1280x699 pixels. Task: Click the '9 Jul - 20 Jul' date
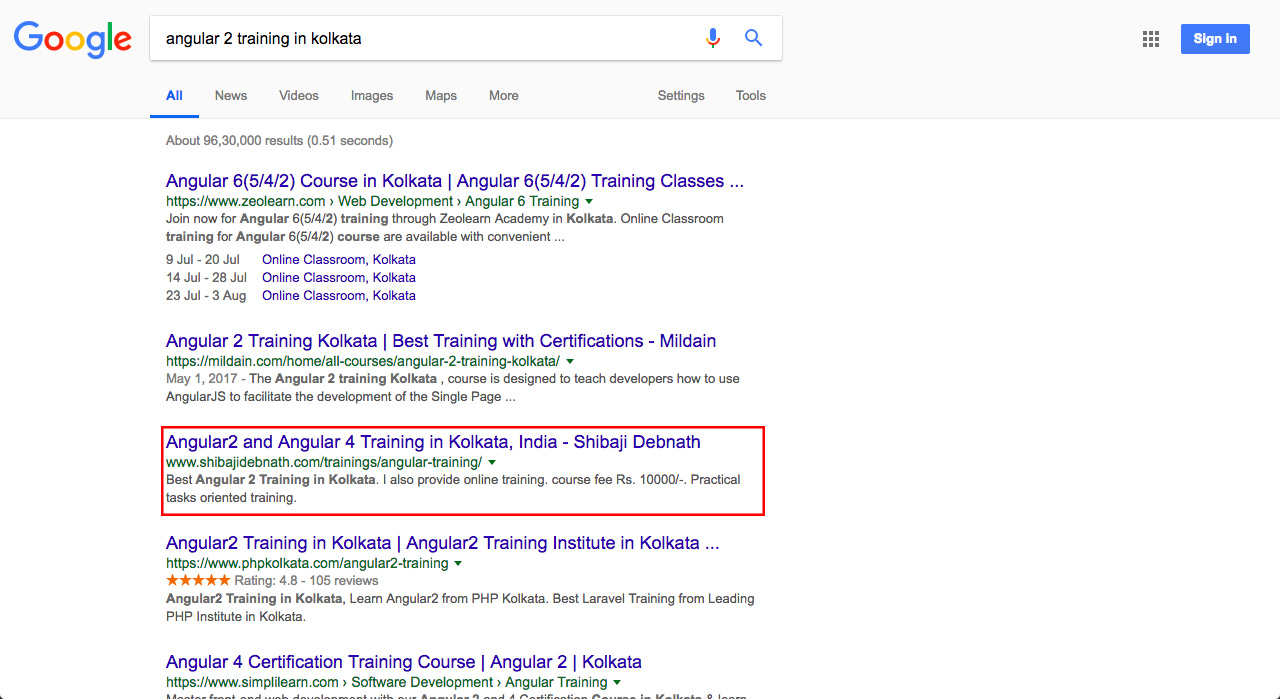pyautogui.click(x=203, y=259)
